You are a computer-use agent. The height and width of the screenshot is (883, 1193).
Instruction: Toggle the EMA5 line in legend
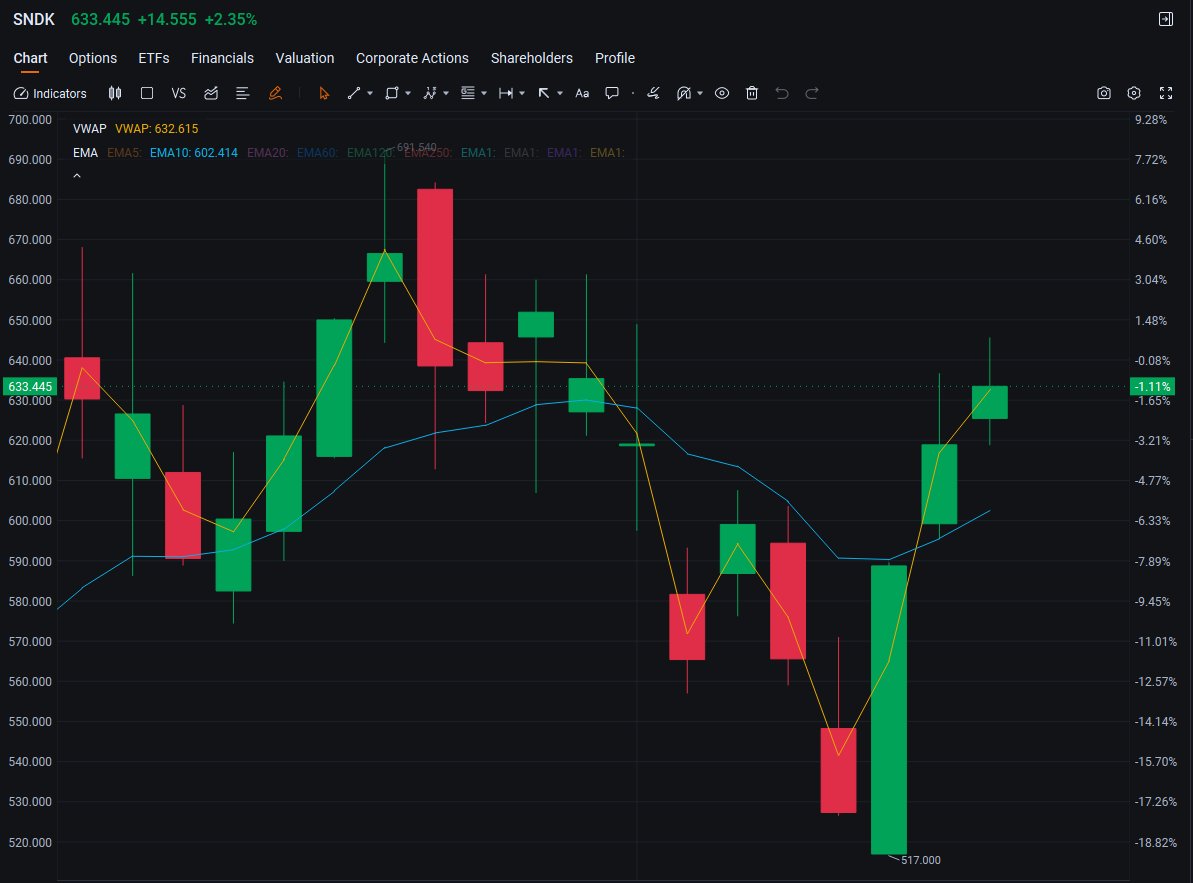coord(124,153)
